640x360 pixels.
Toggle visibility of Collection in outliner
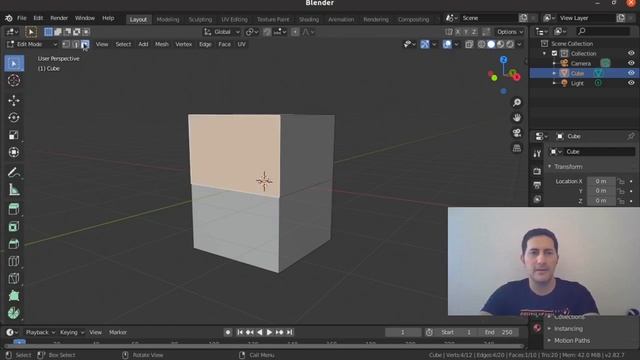[631, 53]
